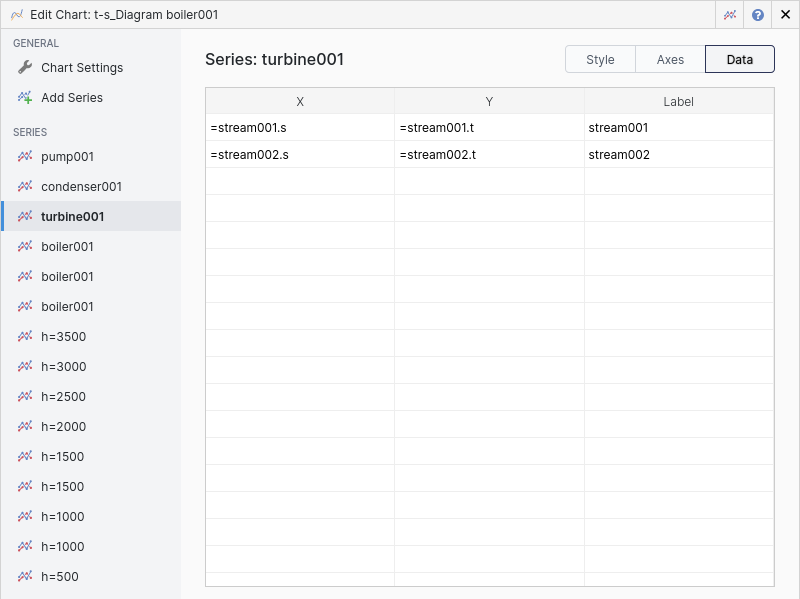Edit the =stream001.s X cell
The image size is (800, 599).
click(299, 128)
